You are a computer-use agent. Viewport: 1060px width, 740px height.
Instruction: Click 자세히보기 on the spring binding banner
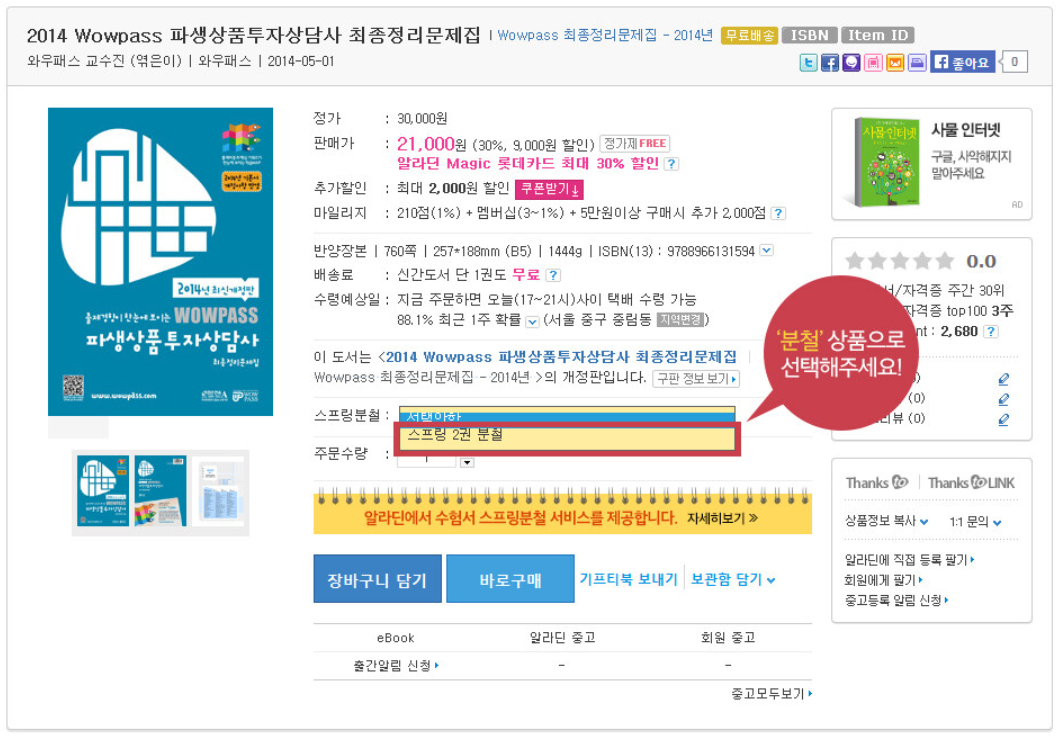(722, 518)
